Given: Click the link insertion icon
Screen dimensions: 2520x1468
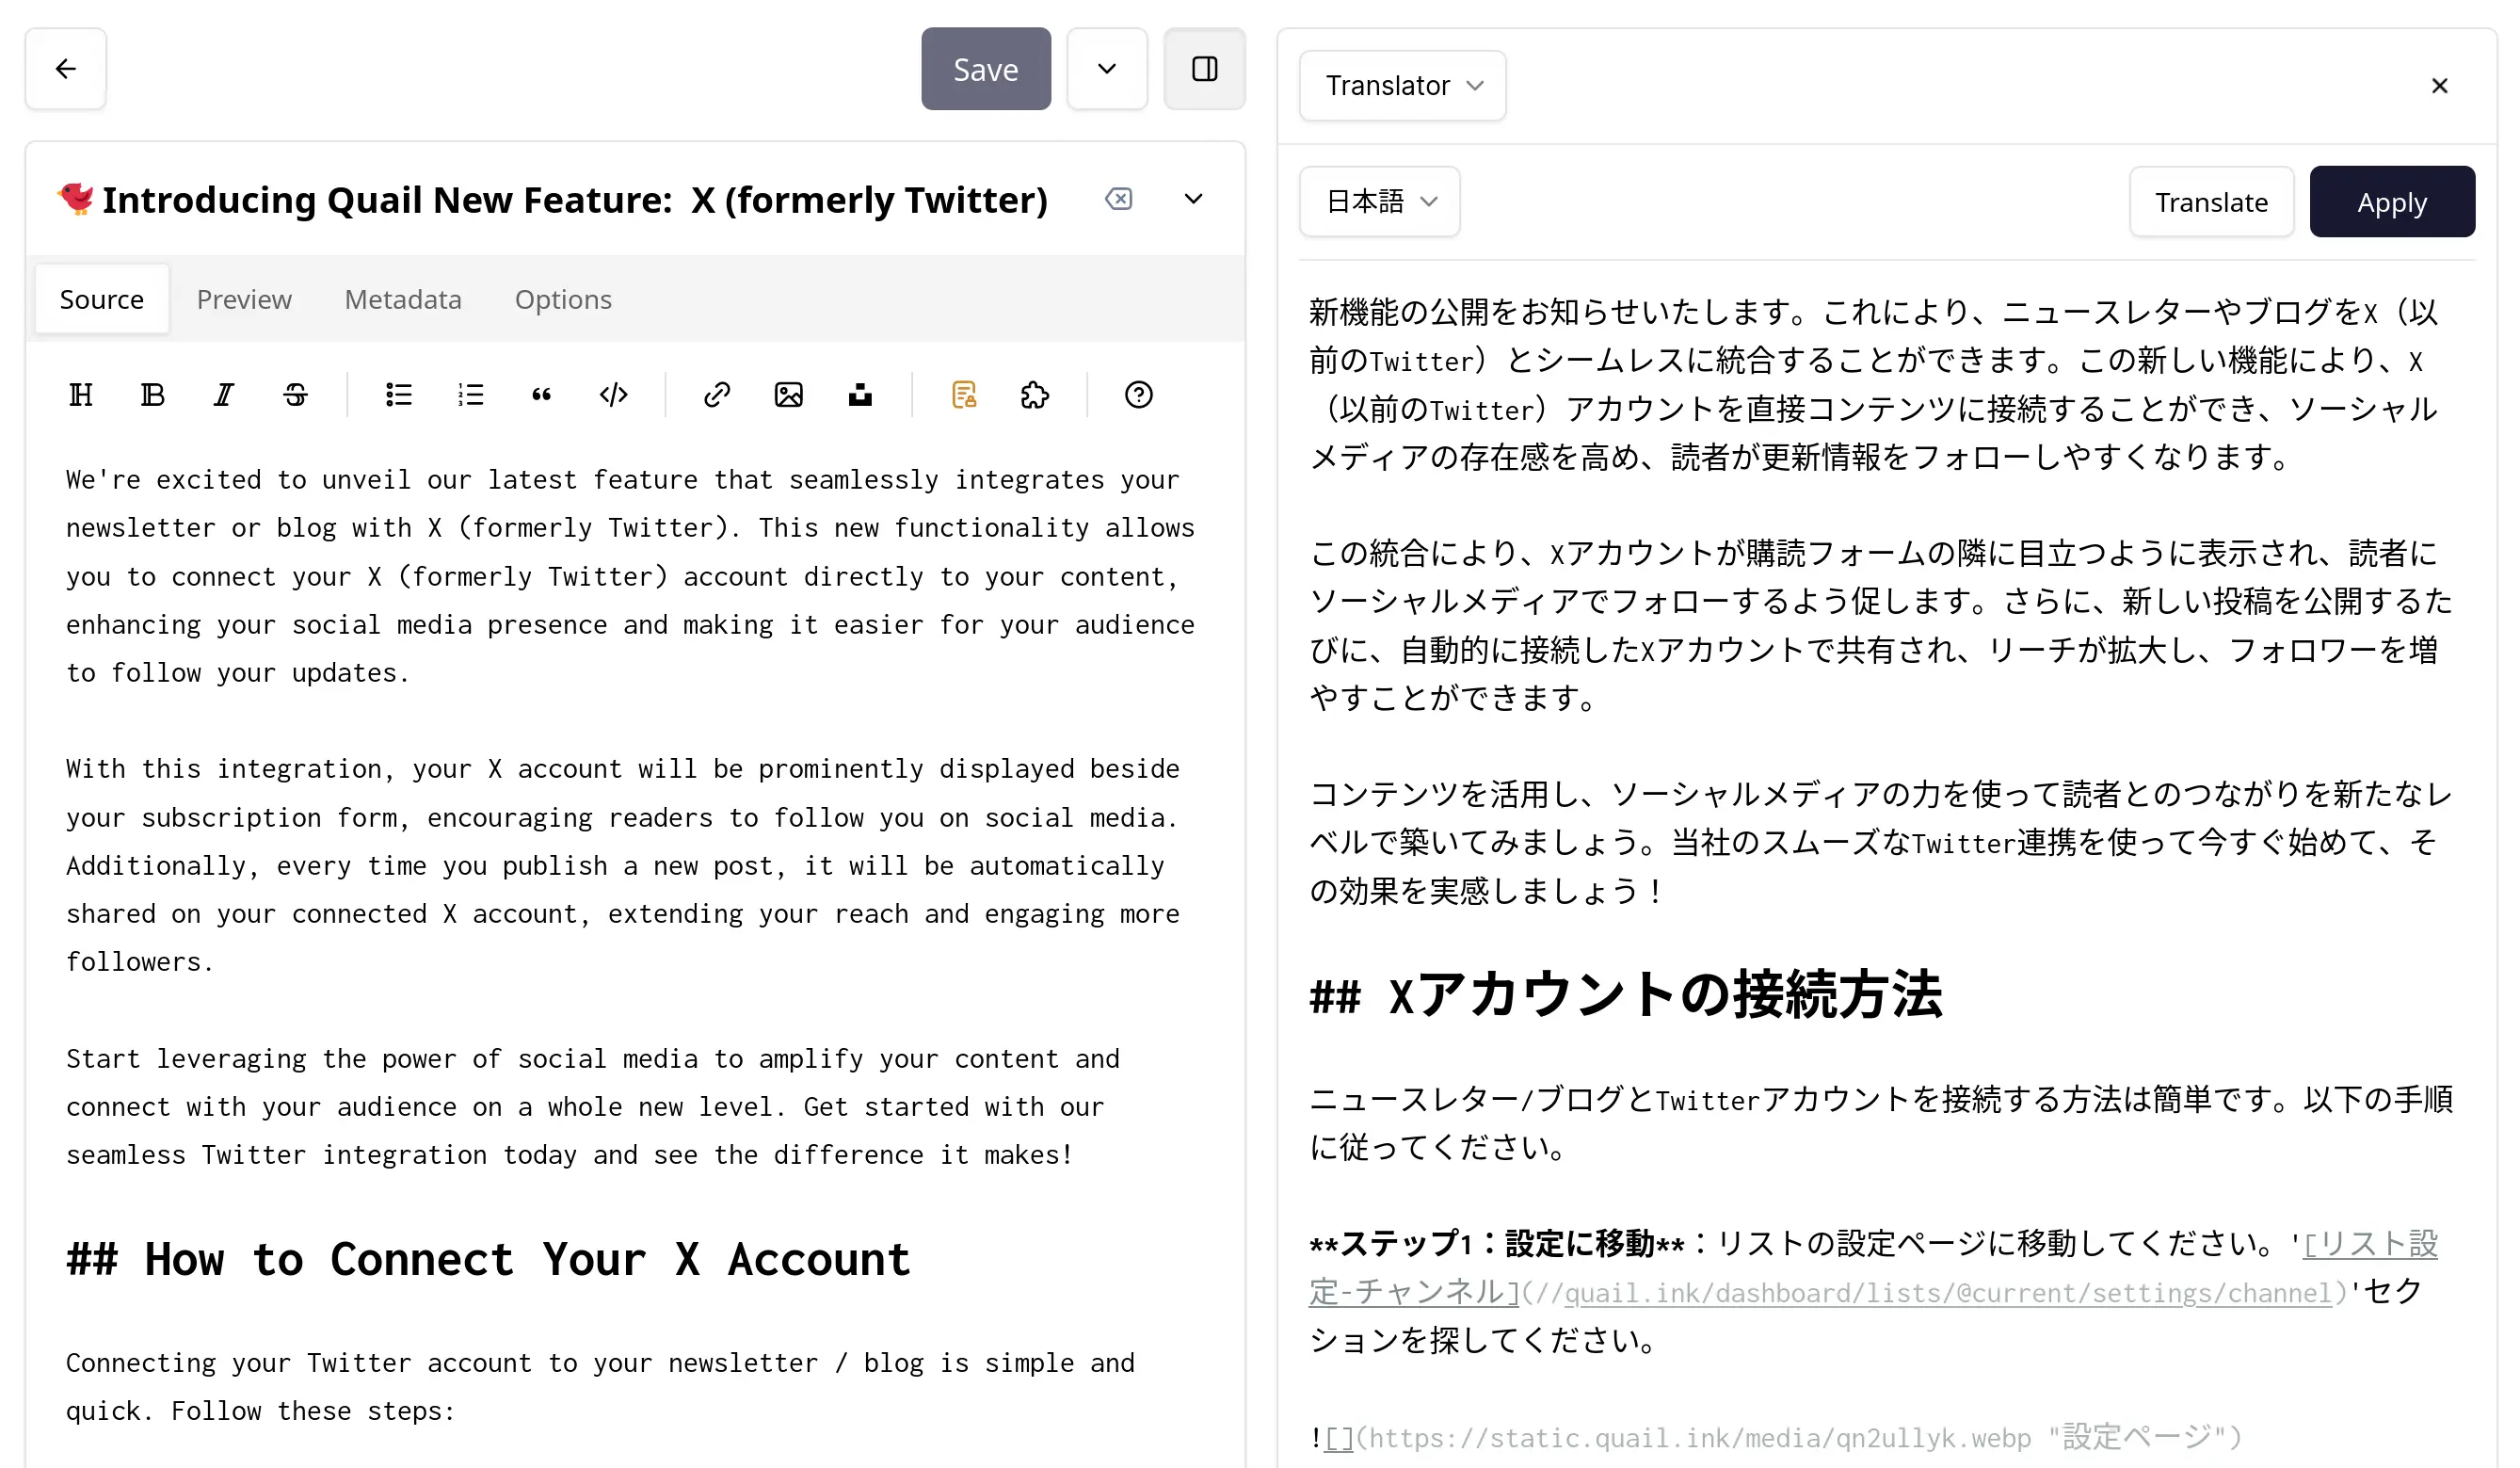Looking at the screenshot, I should [x=717, y=394].
